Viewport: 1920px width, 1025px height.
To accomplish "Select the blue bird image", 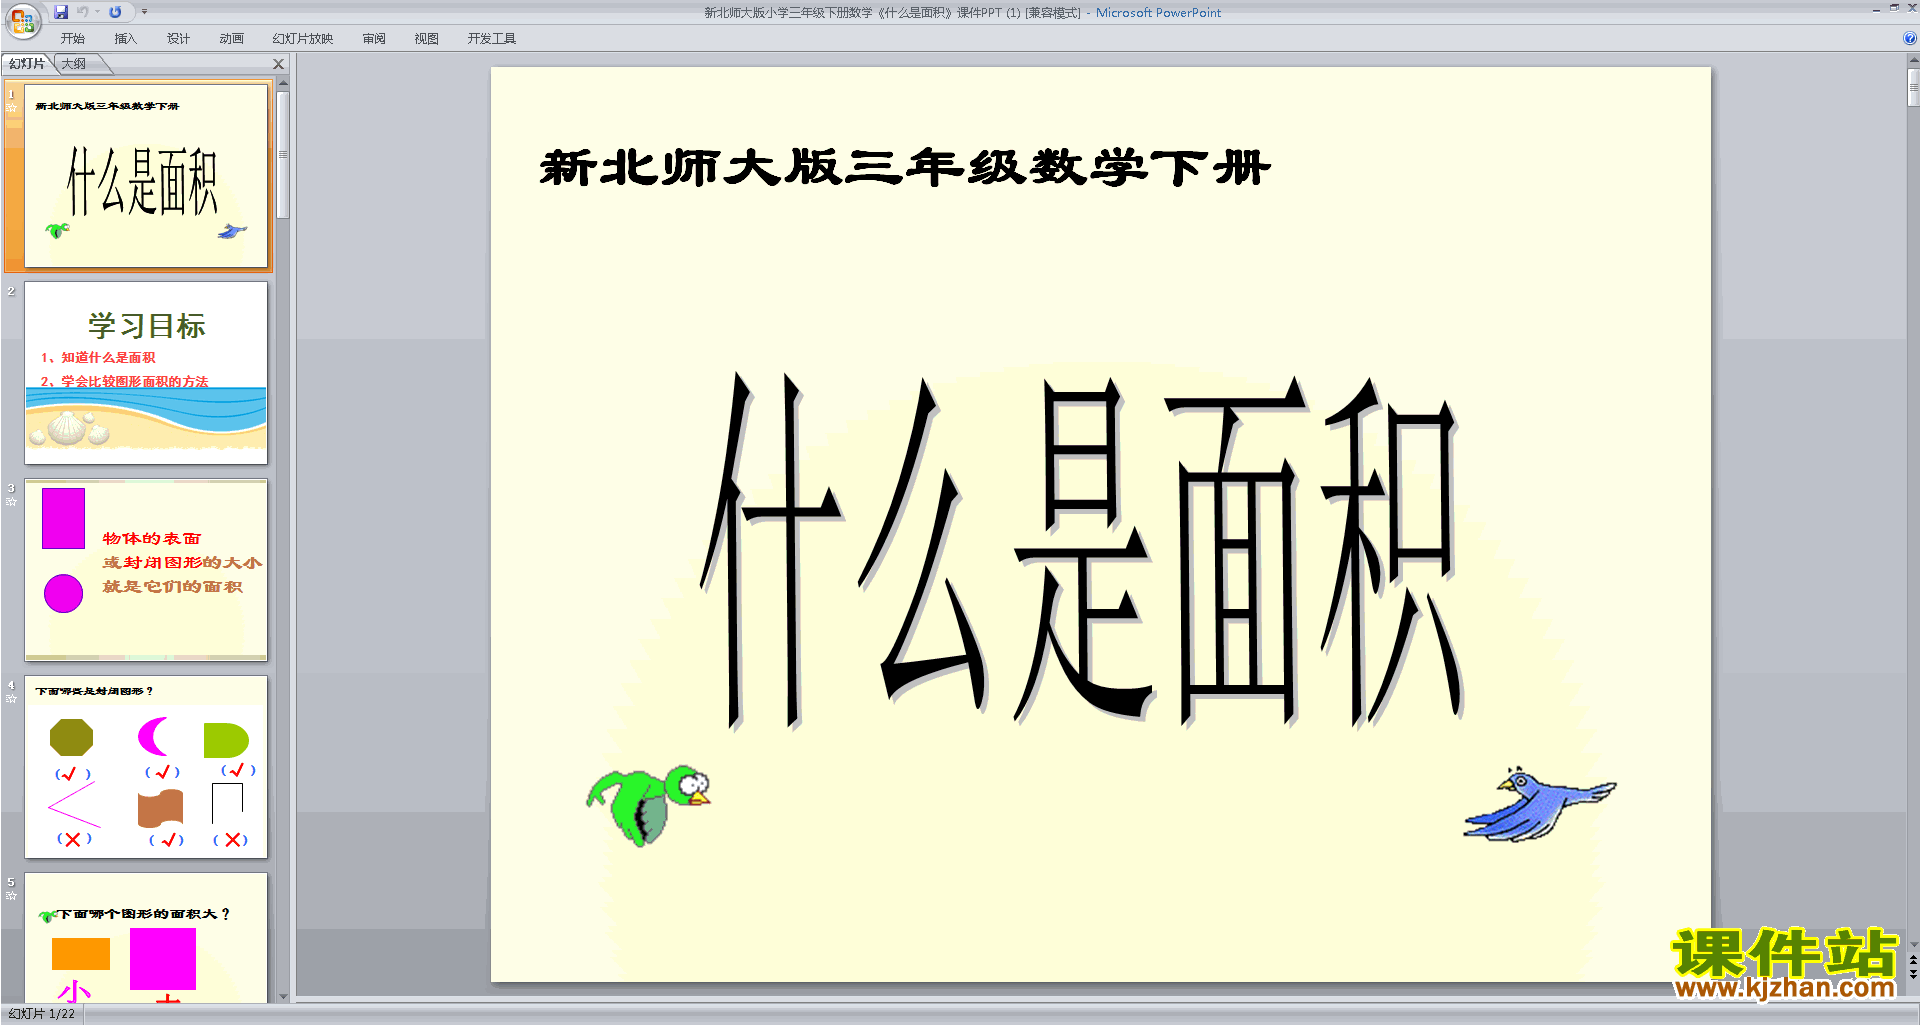I will (1539, 804).
